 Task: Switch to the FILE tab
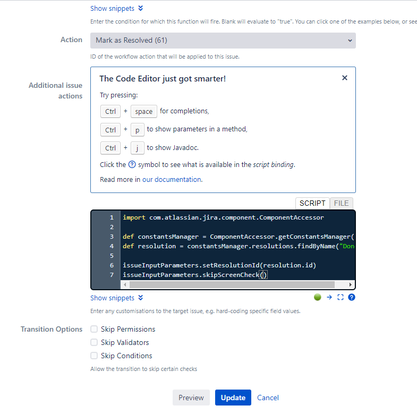[x=341, y=203]
